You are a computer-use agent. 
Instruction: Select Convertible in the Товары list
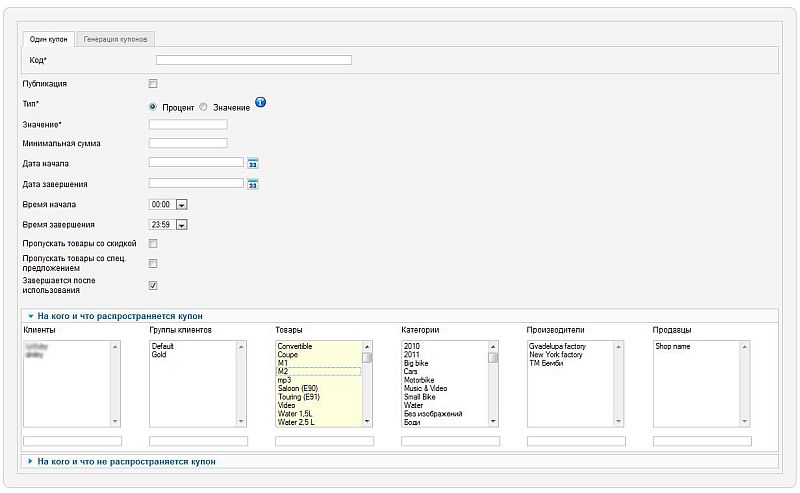click(x=295, y=347)
